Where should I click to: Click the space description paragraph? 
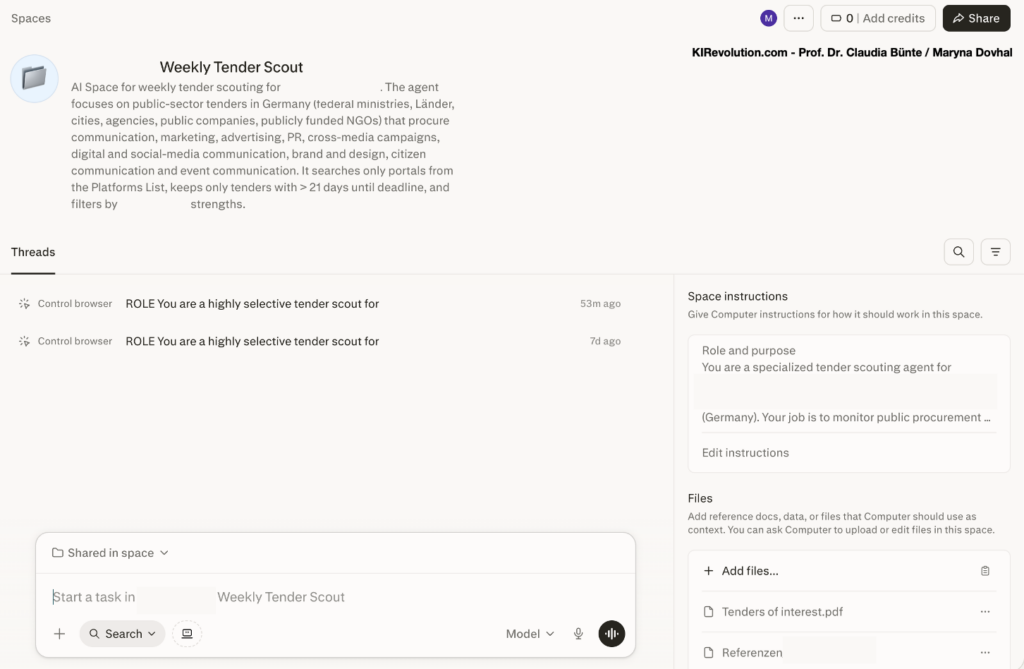coord(263,145)
